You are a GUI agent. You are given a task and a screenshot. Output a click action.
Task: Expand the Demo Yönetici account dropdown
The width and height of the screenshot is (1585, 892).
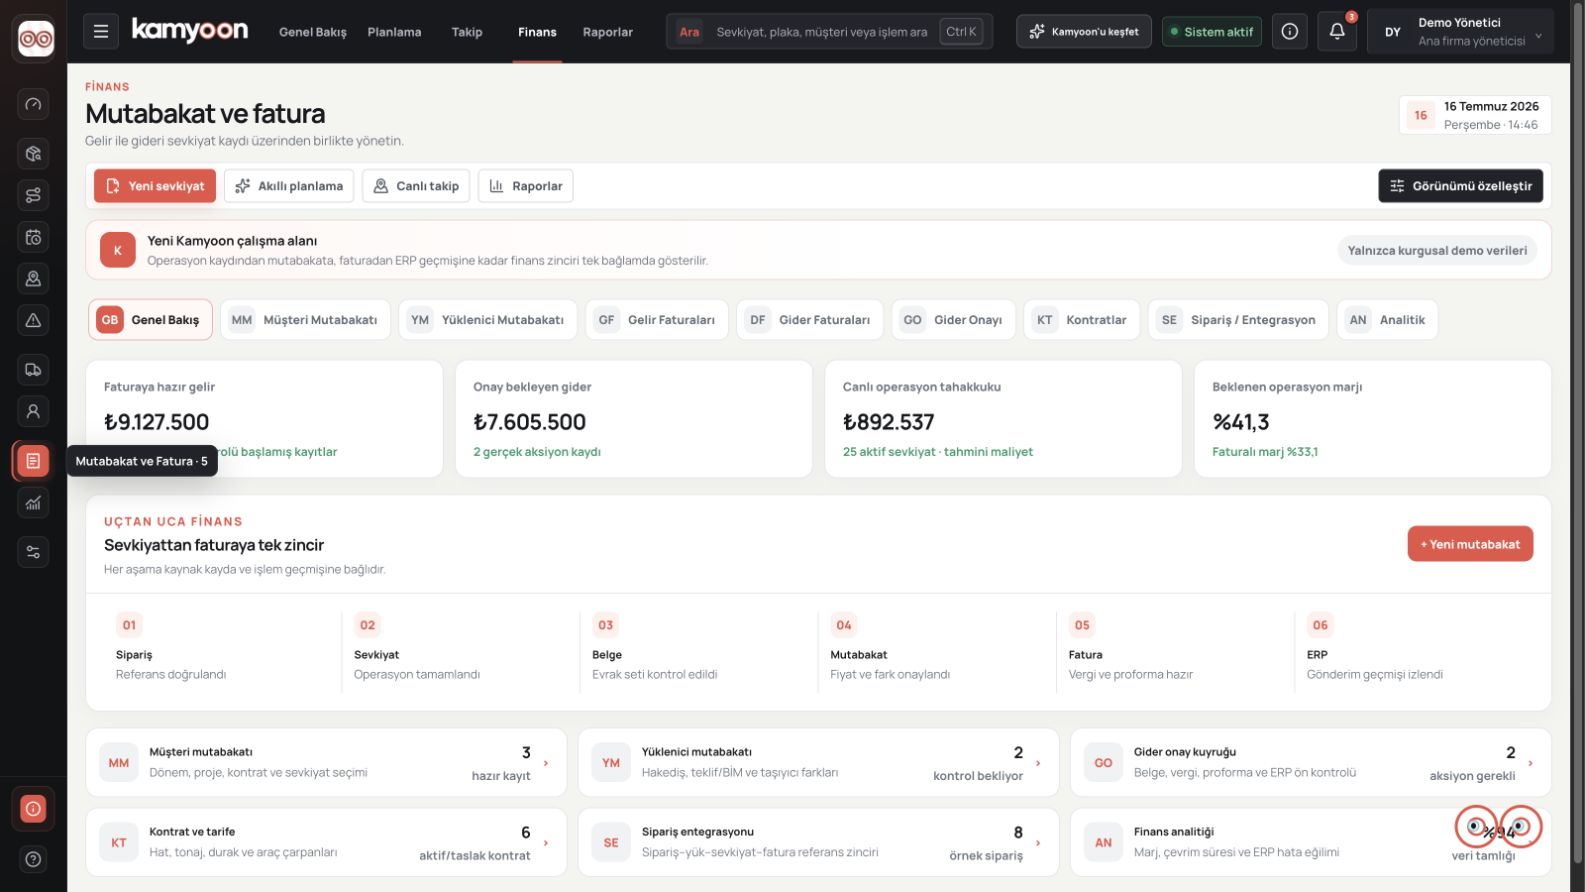pyautogui.click(x=1460, y=32)
